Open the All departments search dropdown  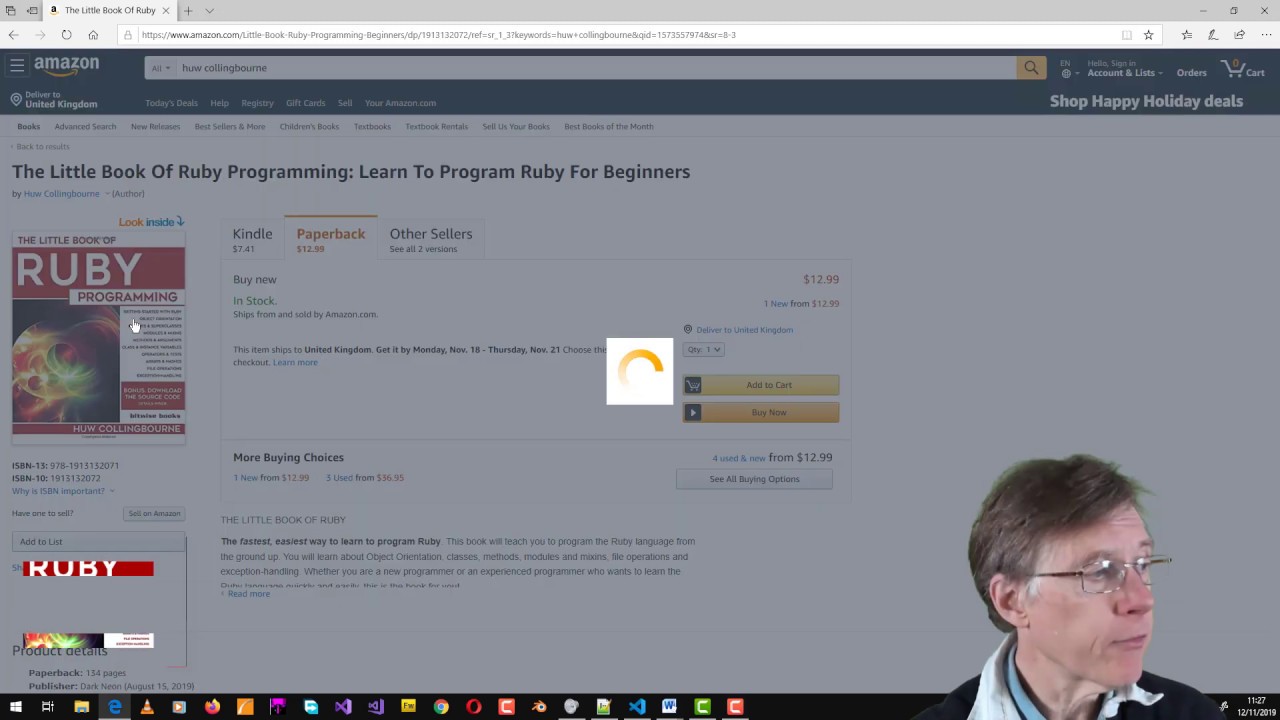tap(160, 67)
